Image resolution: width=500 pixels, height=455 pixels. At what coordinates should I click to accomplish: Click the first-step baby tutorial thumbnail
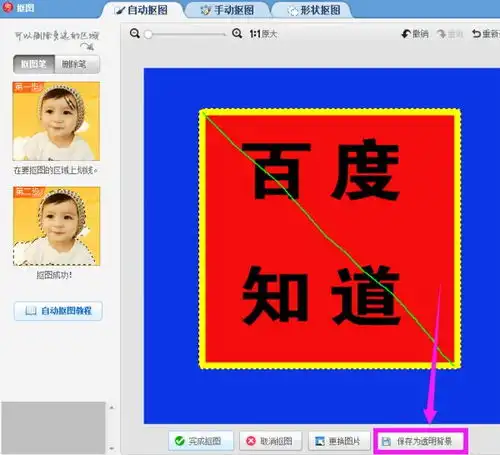coord(56,121)
